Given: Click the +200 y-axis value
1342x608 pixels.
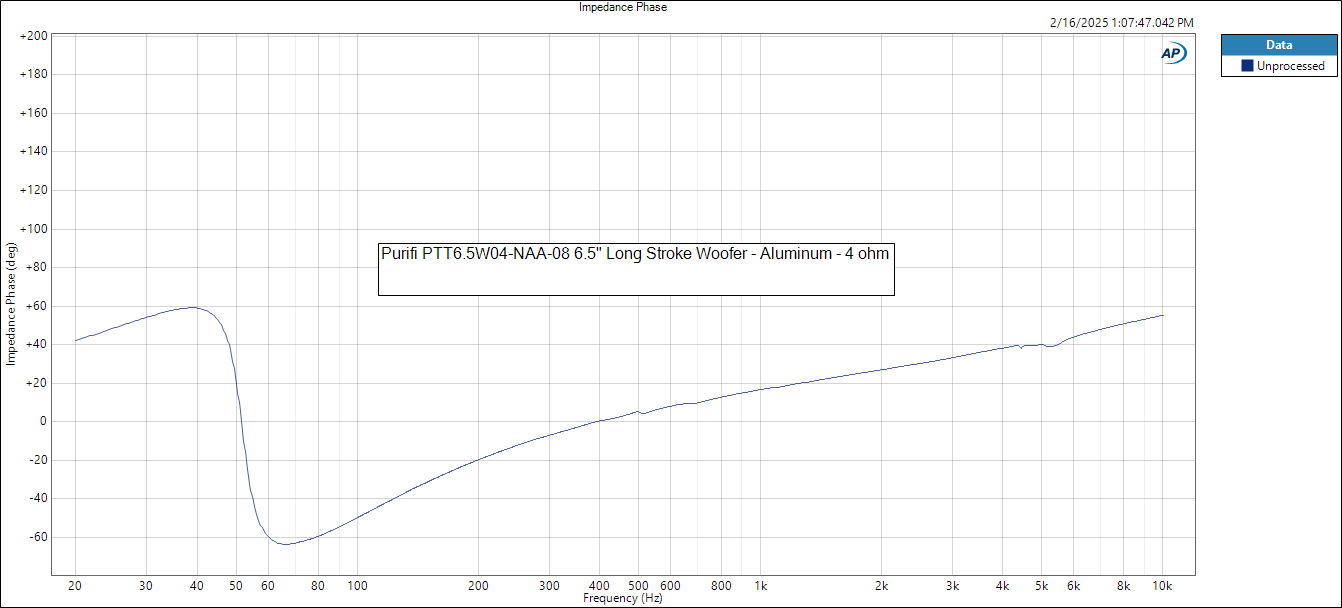Looking at the screenshot, I should click(33, 36).
